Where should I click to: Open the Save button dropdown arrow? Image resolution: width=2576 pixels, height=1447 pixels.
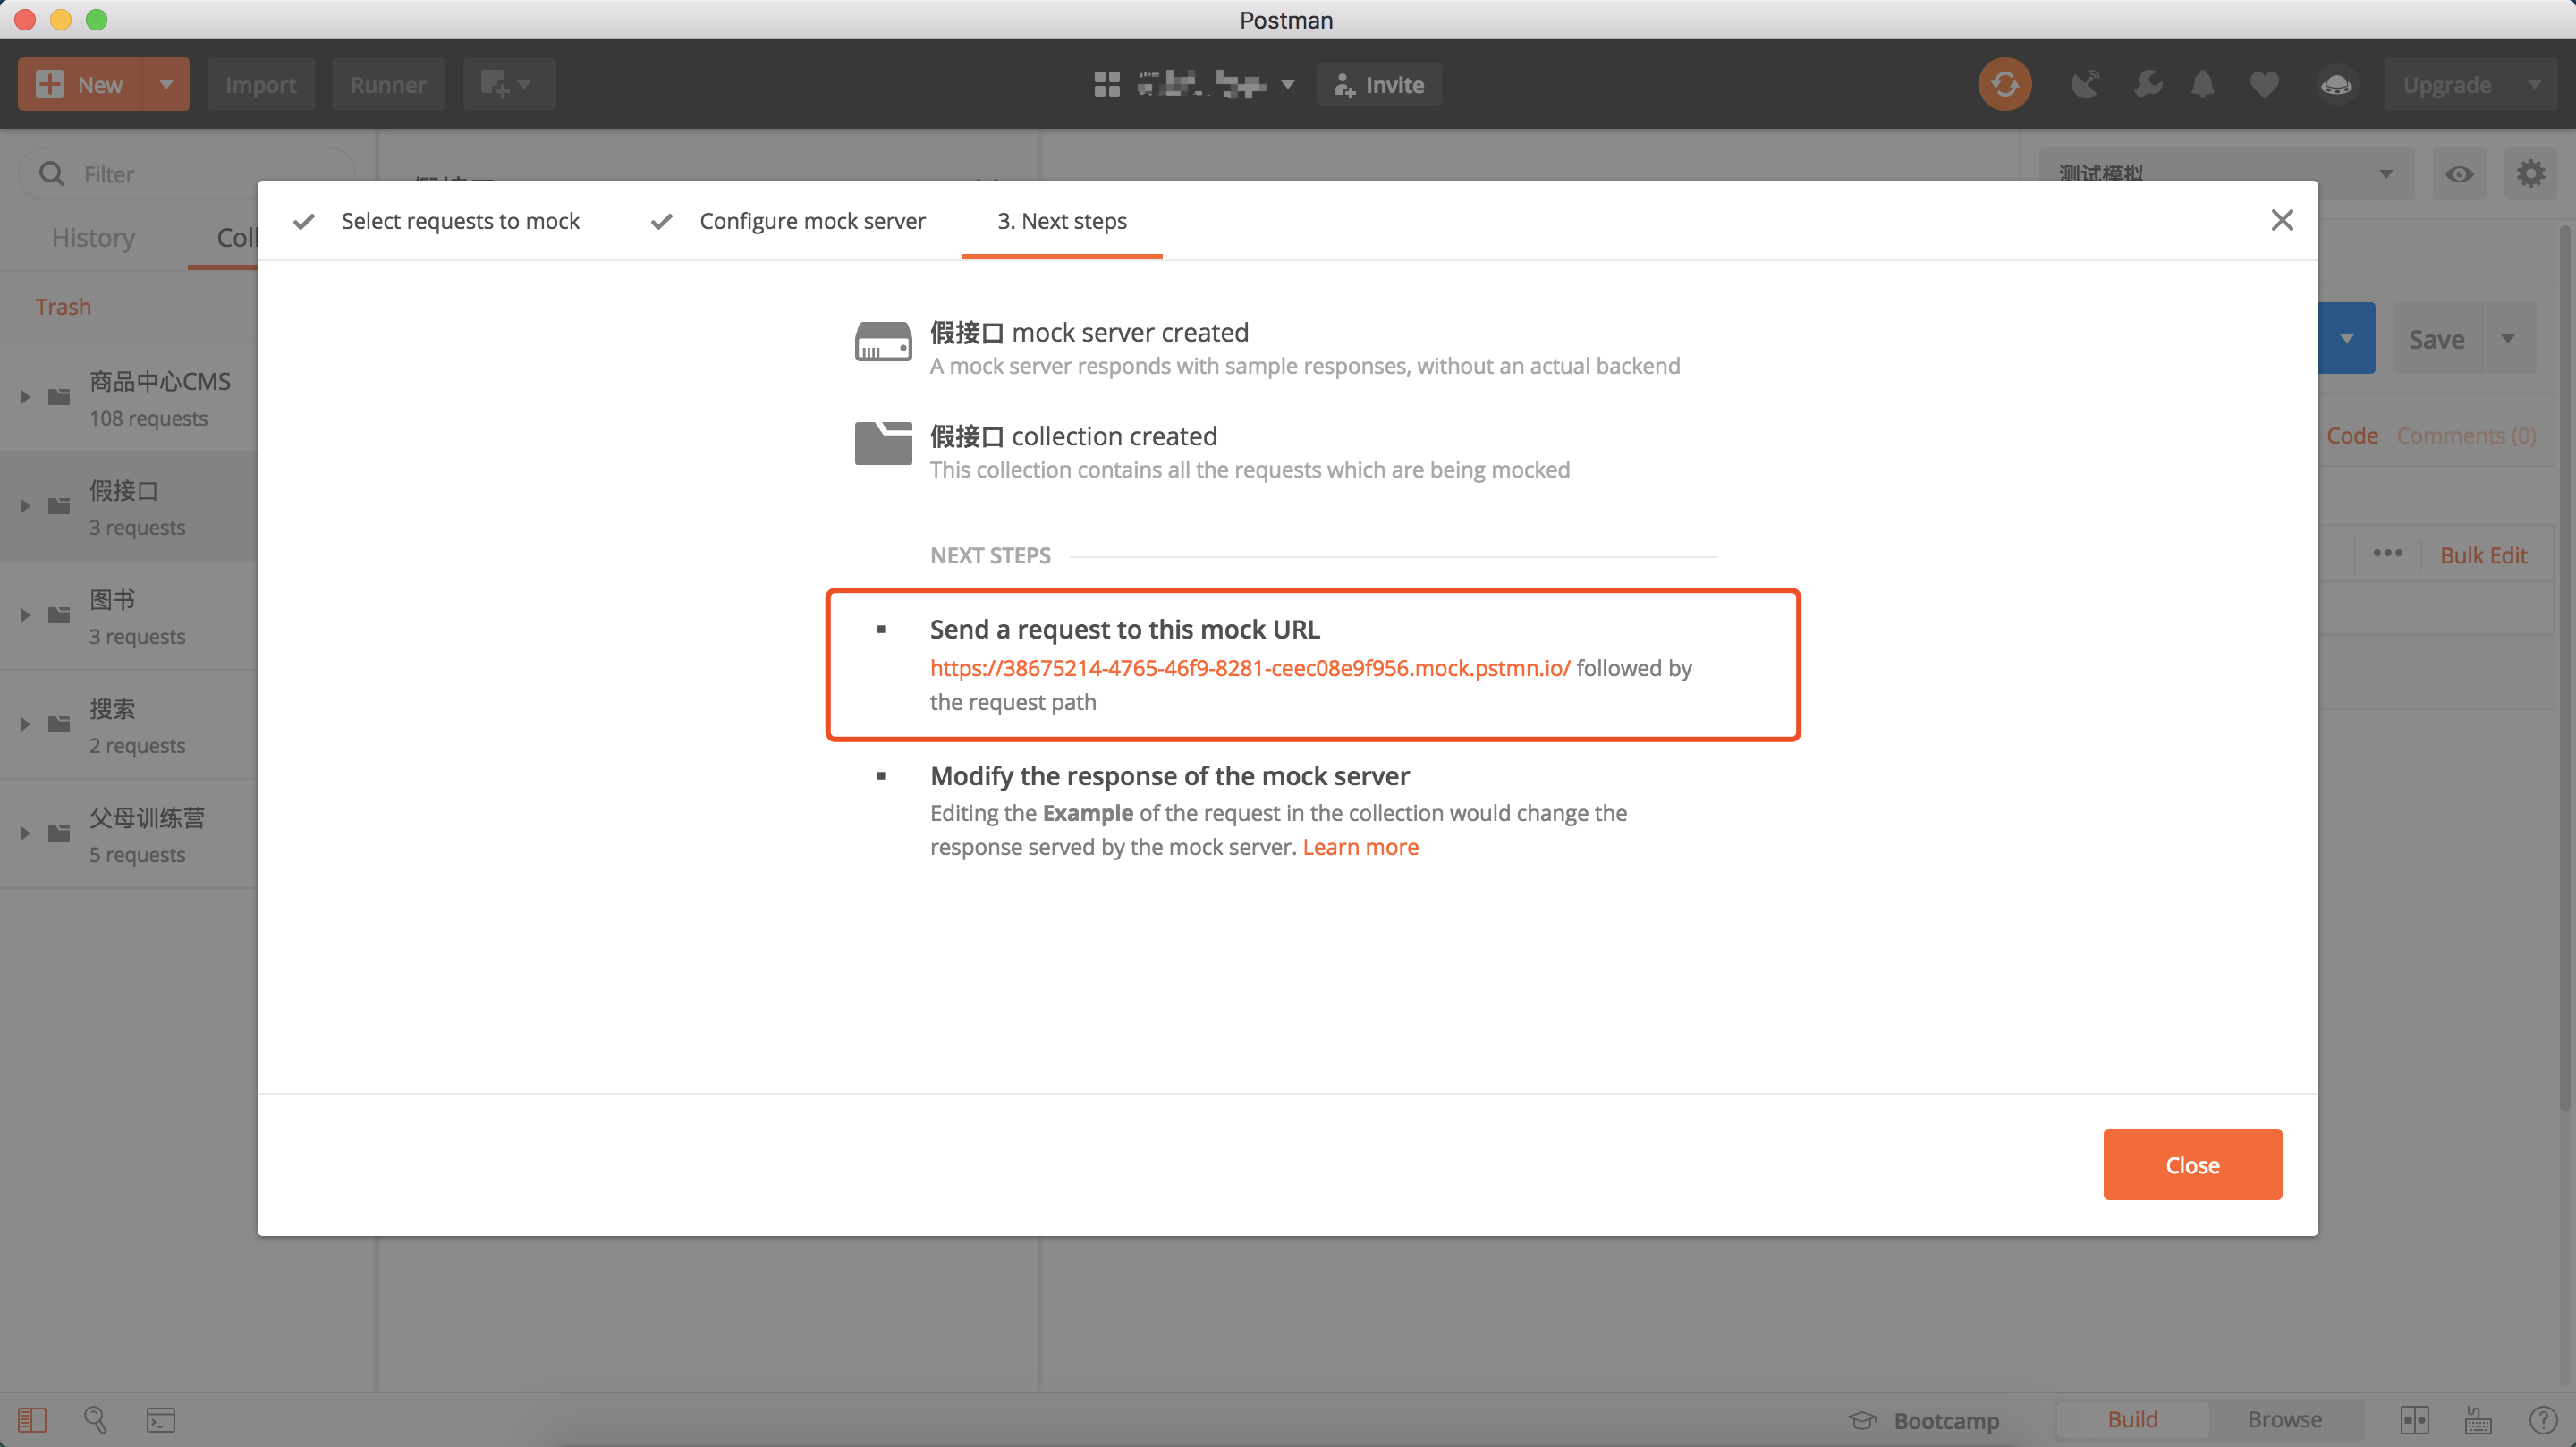[2508, 339]
